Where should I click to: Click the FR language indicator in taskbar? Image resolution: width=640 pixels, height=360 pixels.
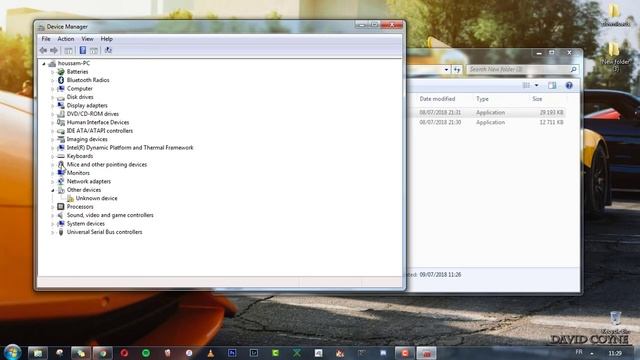tap(579, 352)
